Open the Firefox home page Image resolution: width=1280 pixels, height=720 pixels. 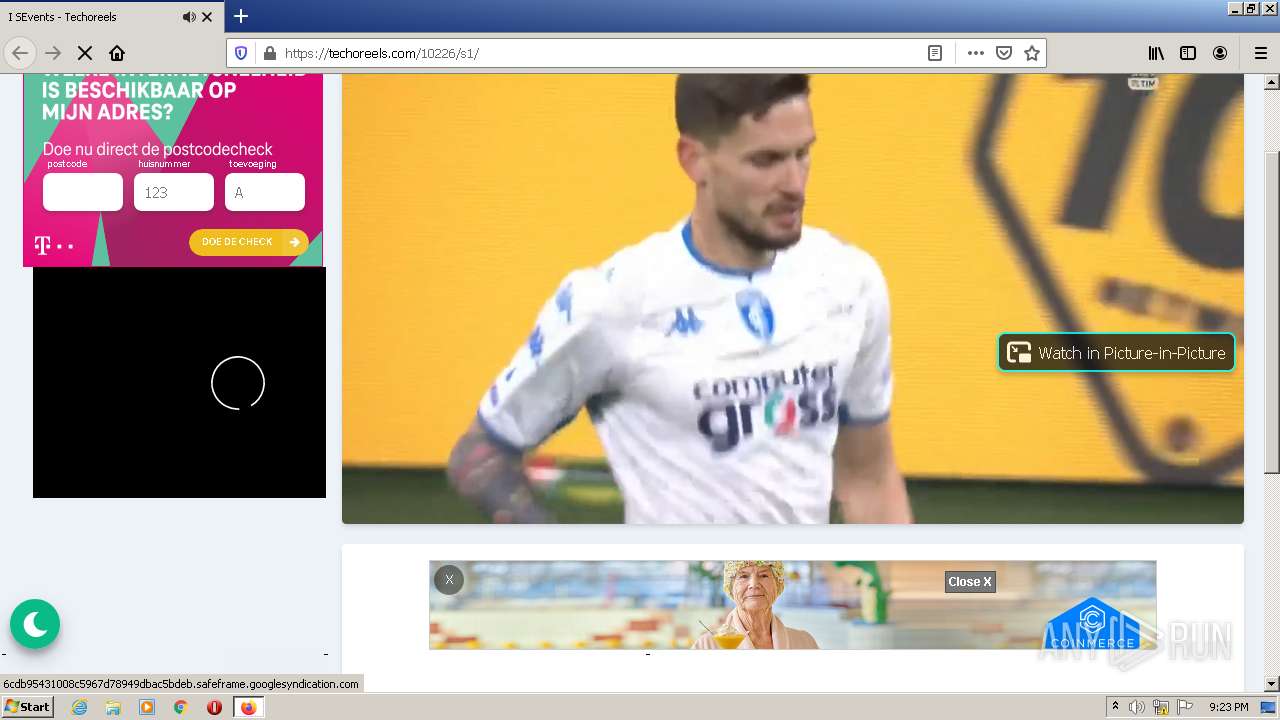[117, 53]
